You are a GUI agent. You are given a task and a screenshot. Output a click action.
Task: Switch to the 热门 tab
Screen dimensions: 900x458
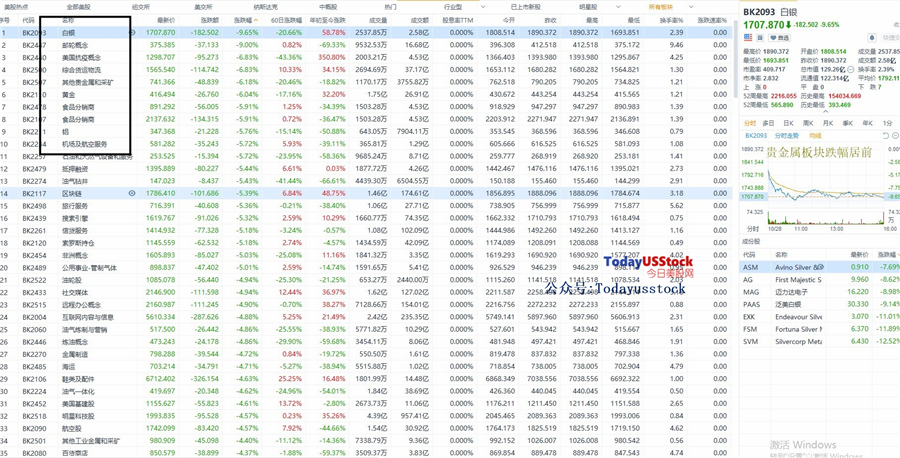pyautogui.click(x=390, y=7)
